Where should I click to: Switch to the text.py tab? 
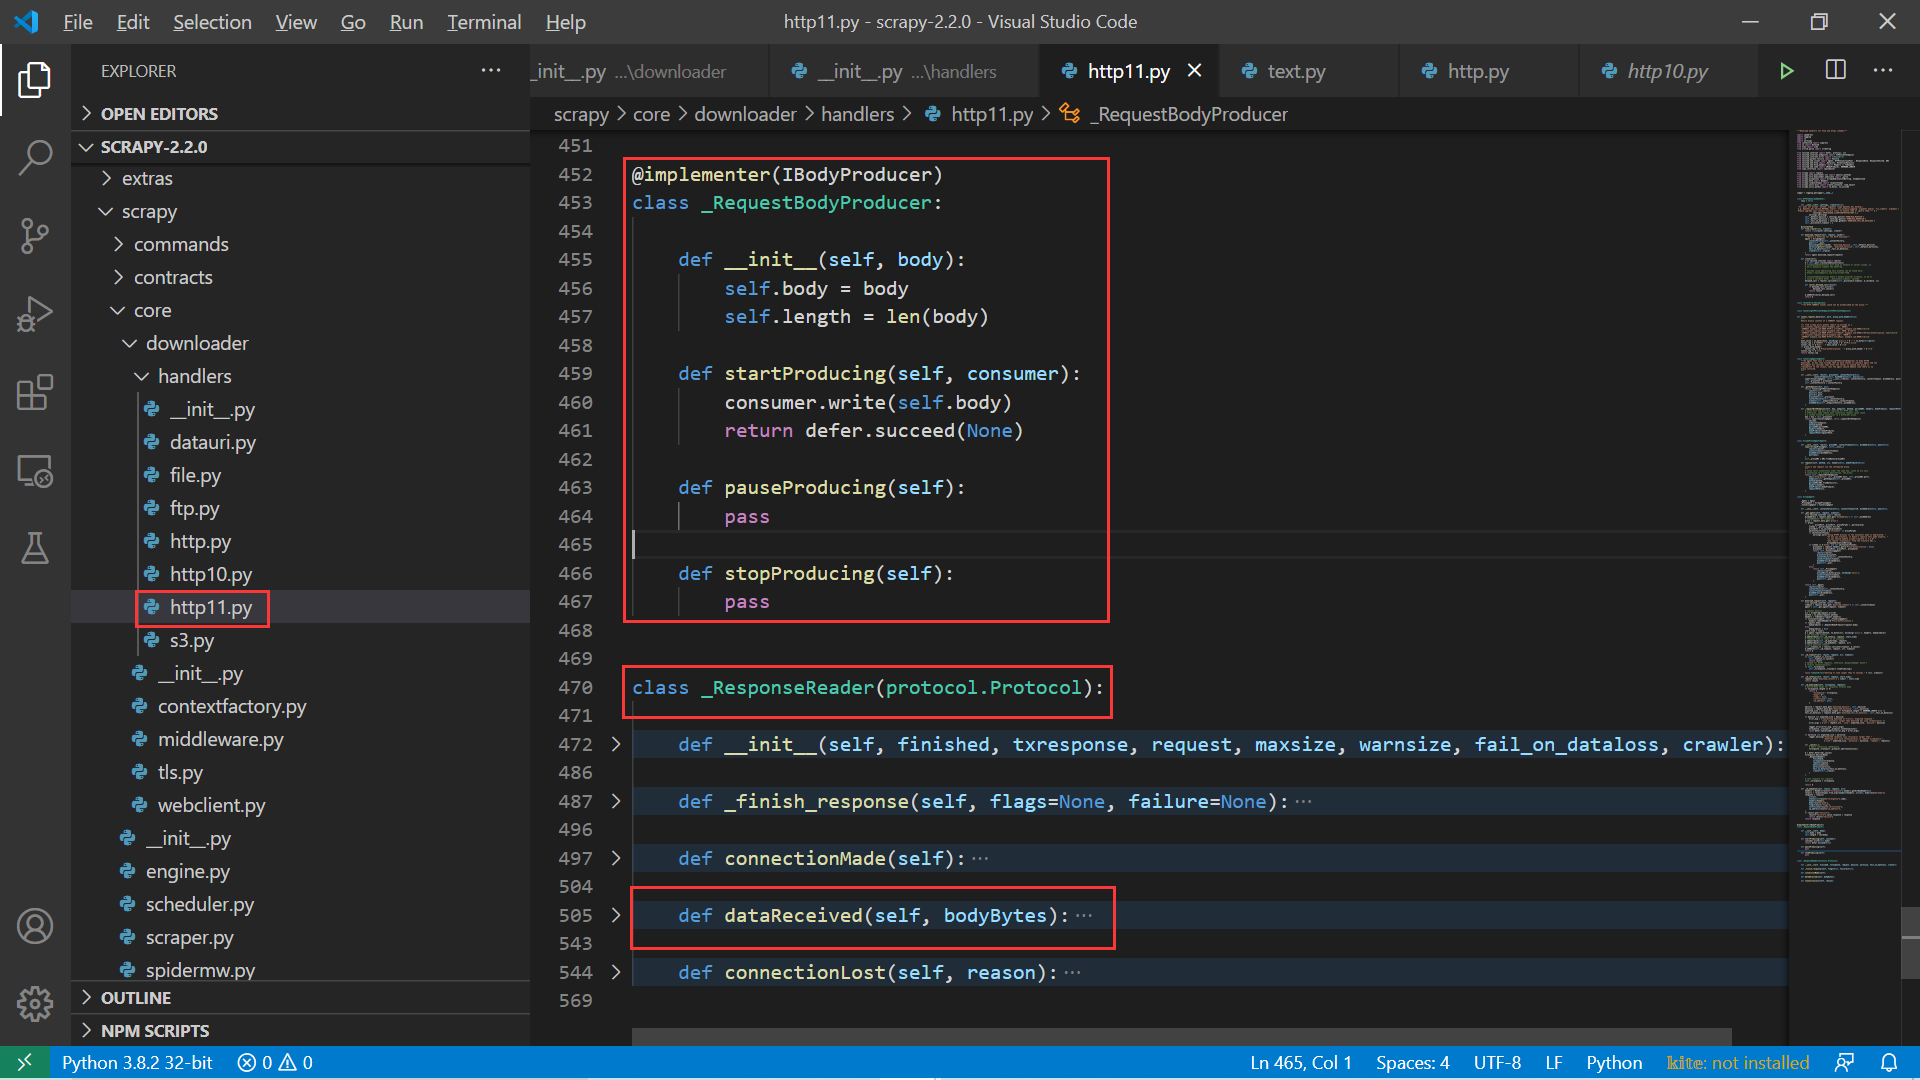point(1309,70)
